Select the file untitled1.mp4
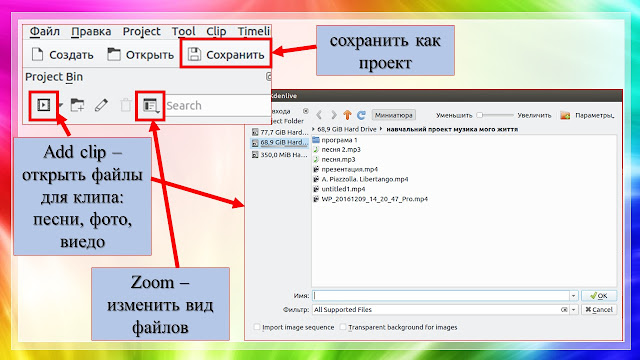 point(339,189)
